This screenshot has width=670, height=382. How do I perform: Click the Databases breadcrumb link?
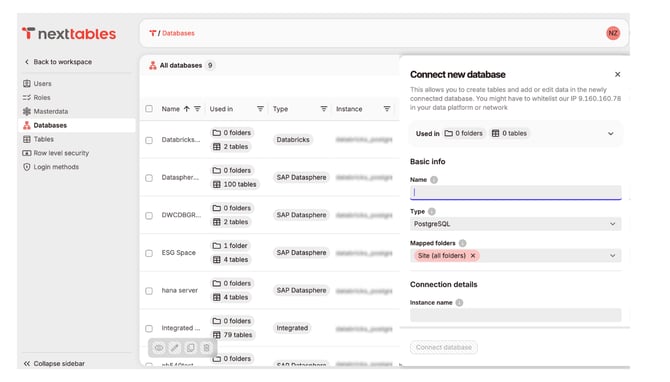click(178, 33)
